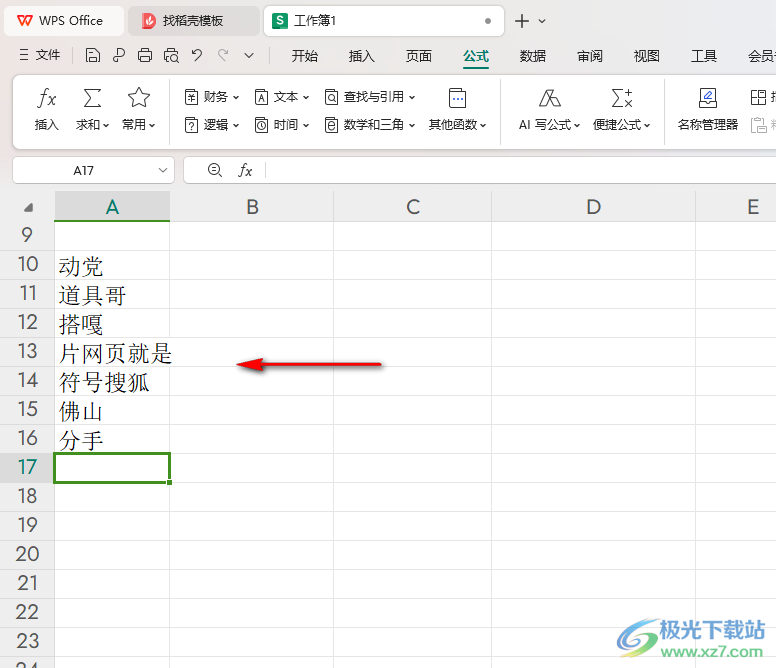
Task: Click the 求和 sigma icon
Action: tap(93, 98)
